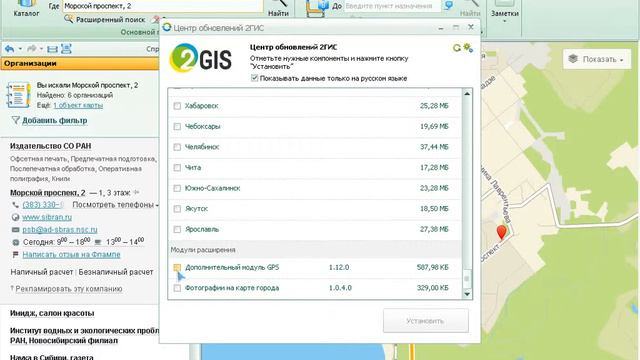
Task: Open the Заметки dropdown arrow
Action: pos(504,21)
